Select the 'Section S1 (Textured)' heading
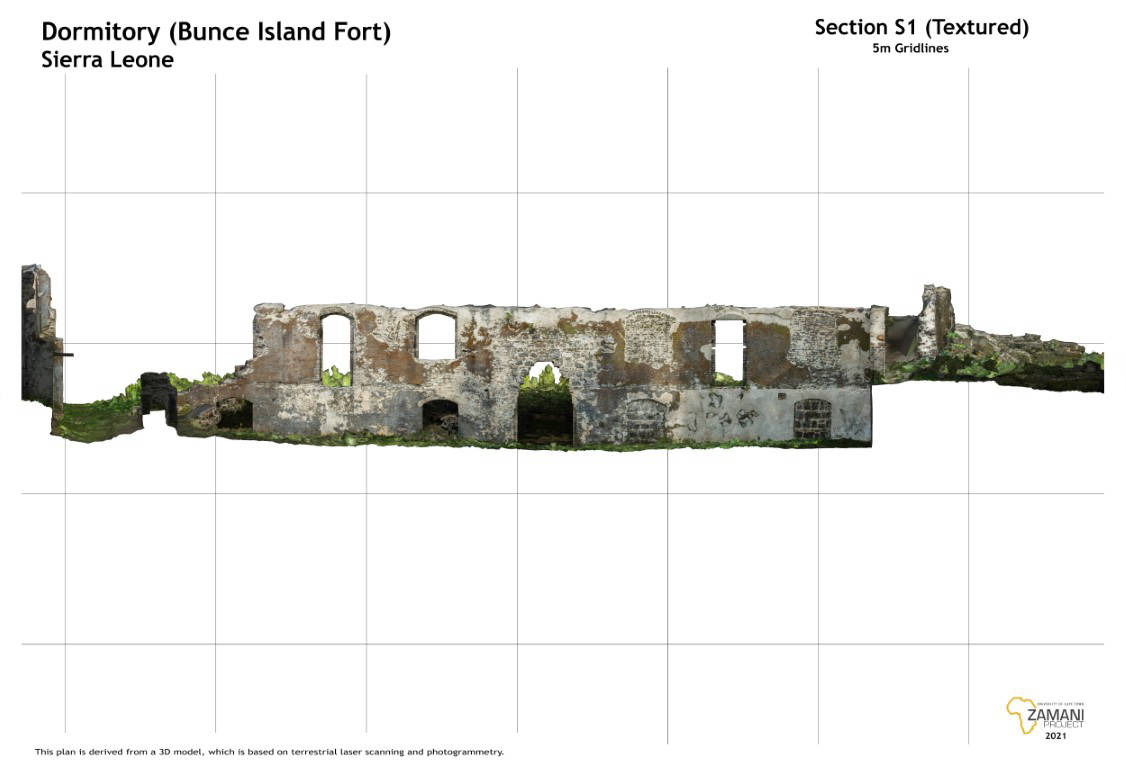 [921, 27]
